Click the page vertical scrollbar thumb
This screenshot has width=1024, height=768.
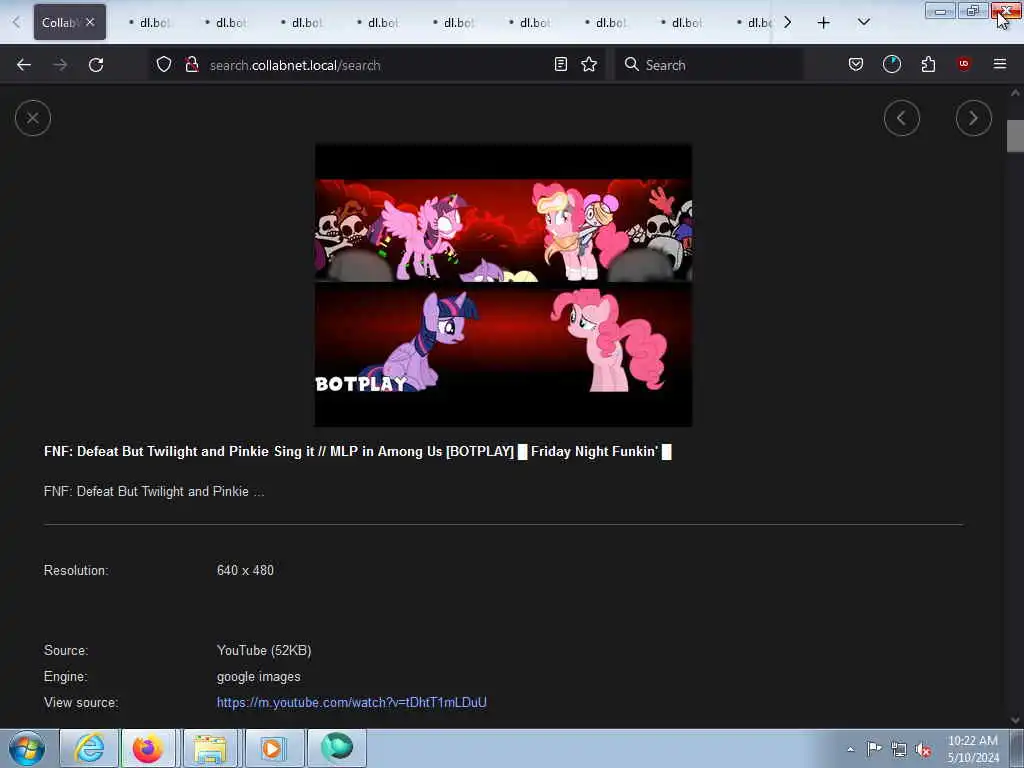[x=1015, y=136]
